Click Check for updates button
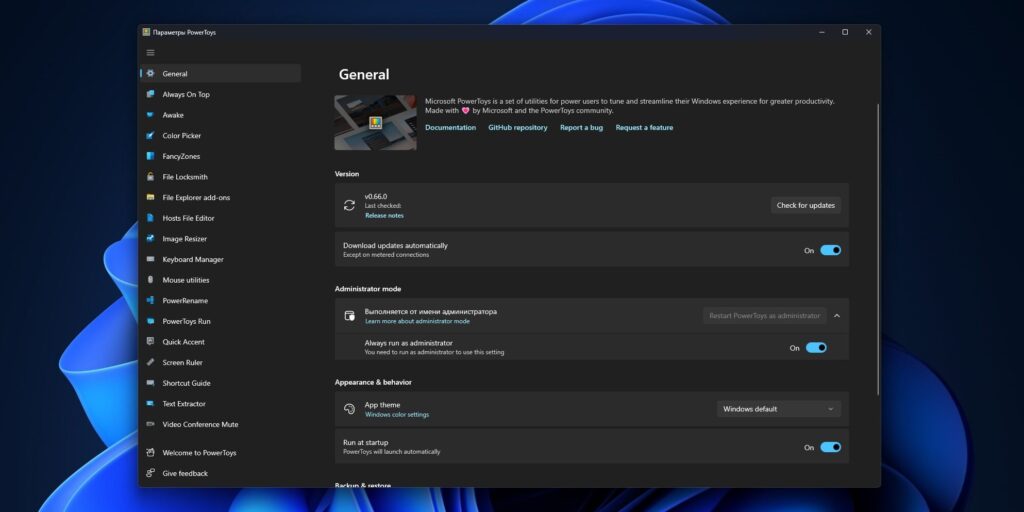Image resolution: width=1024 pixels, height=512 pixels. coord(805,205)
